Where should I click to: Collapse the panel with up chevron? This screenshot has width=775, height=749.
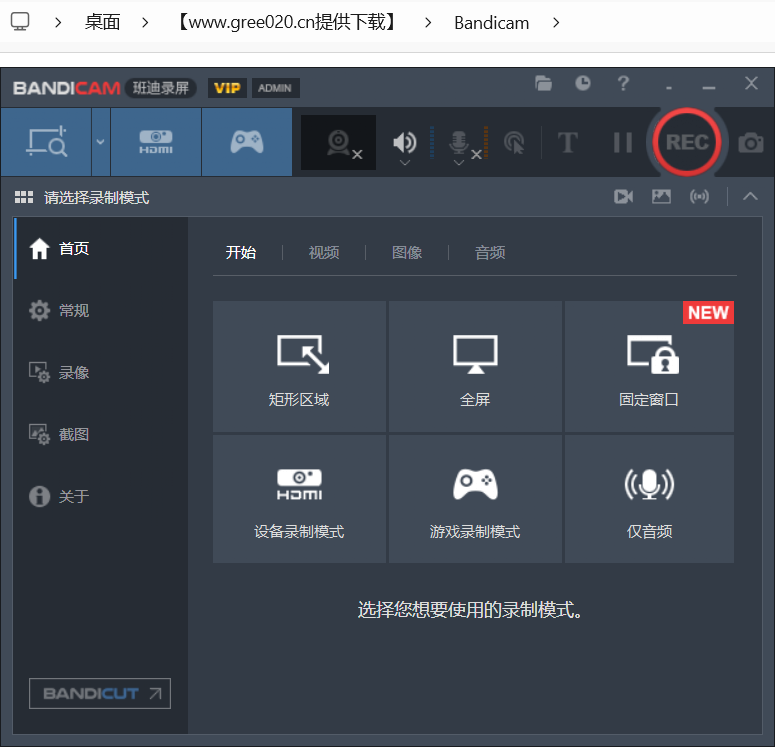pyautogui.click(x=750, y=197)
